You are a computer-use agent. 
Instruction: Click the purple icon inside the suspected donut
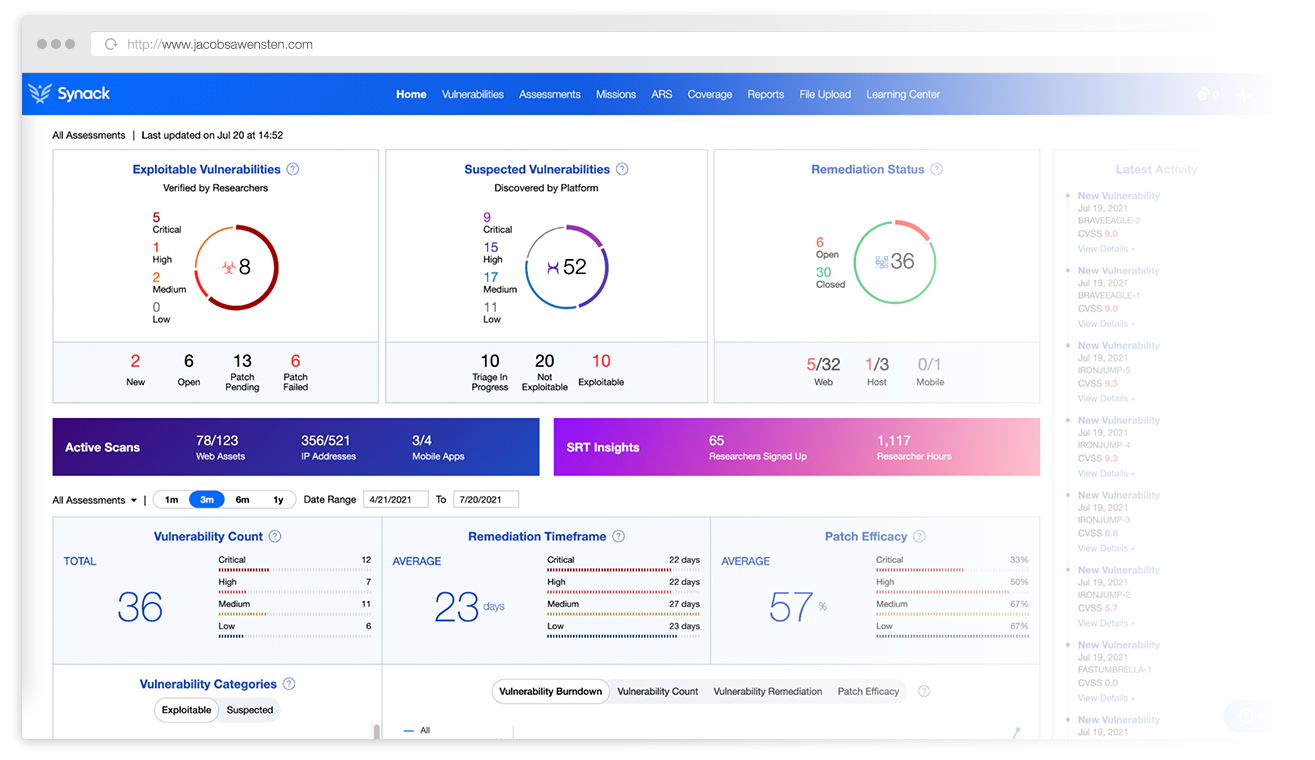[x=553, y=267]
